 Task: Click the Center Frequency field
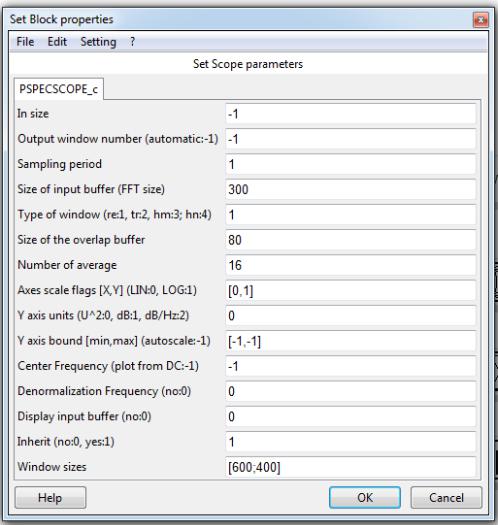click(x=350, y=366)
